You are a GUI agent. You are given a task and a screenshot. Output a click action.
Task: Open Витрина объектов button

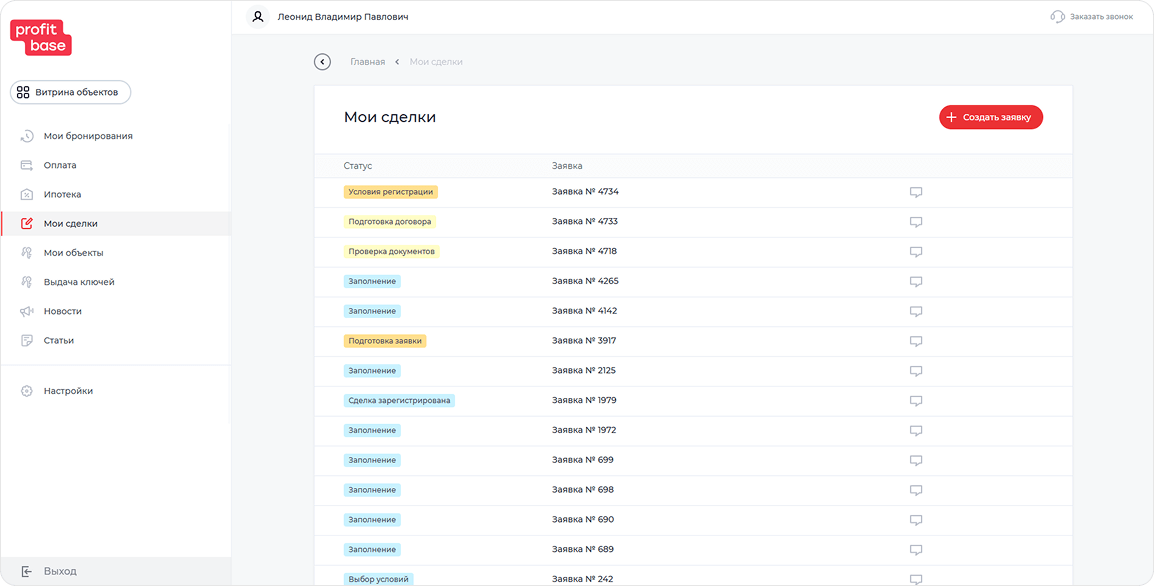coord(70,92)
